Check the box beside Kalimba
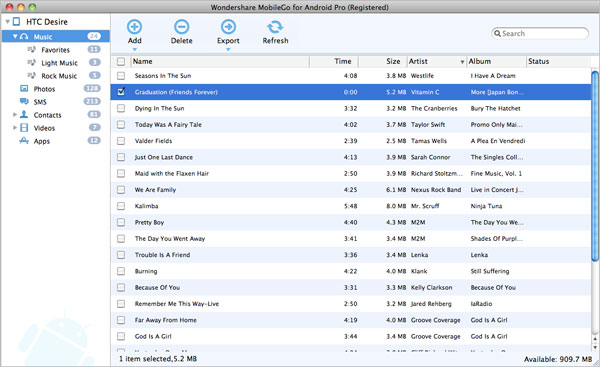 (x=121, y=206)
